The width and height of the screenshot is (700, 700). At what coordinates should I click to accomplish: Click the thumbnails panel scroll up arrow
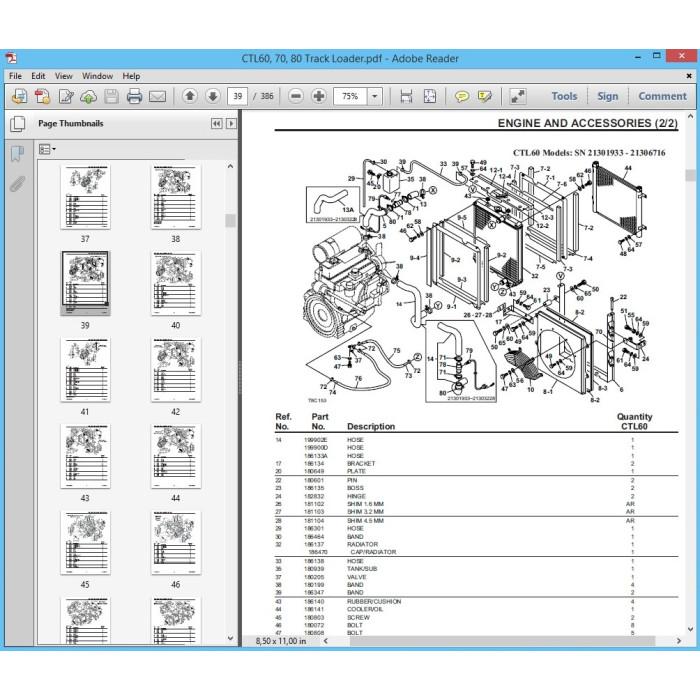click(x=230, y=167)
